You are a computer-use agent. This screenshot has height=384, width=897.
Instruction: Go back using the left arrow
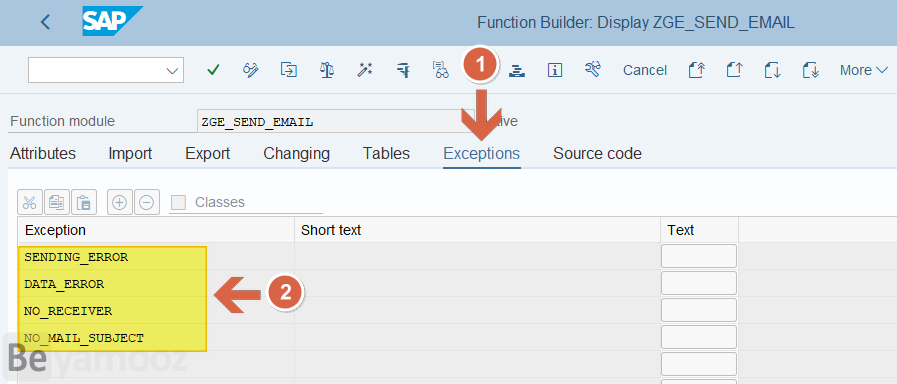(46, 22)
